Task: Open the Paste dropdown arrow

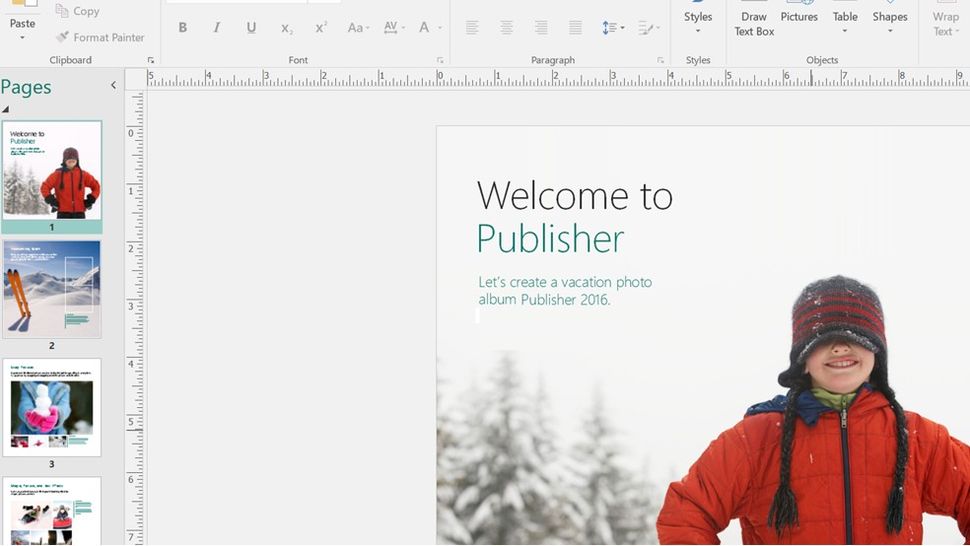Action: pos(22,38)
